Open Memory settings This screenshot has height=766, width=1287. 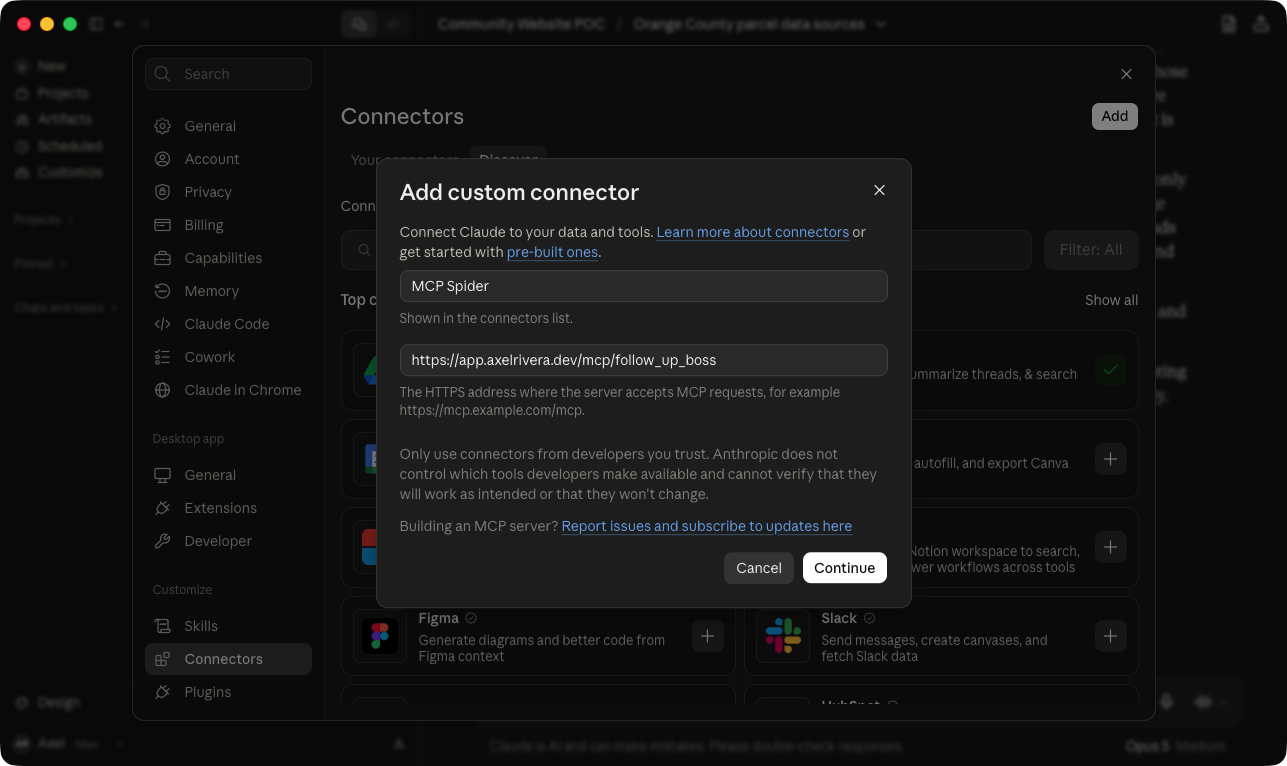pyautogui.click(x=228, y=291)
